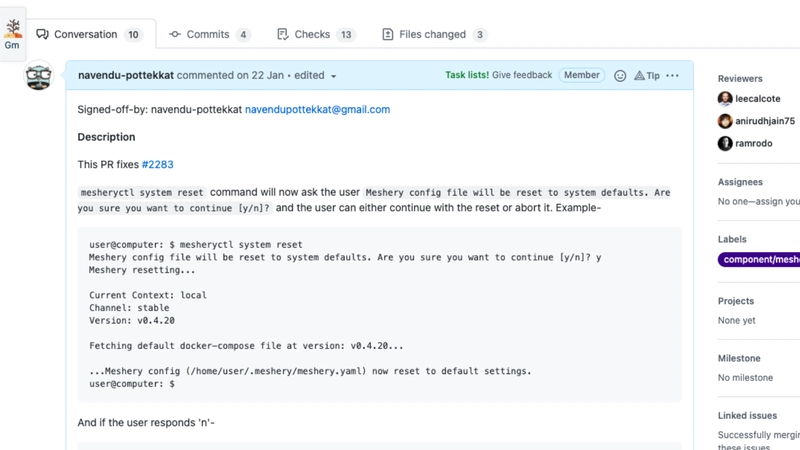800x450 pixels.
Task: Open the comment's three-dot options menu
Action: click(672, 76)
